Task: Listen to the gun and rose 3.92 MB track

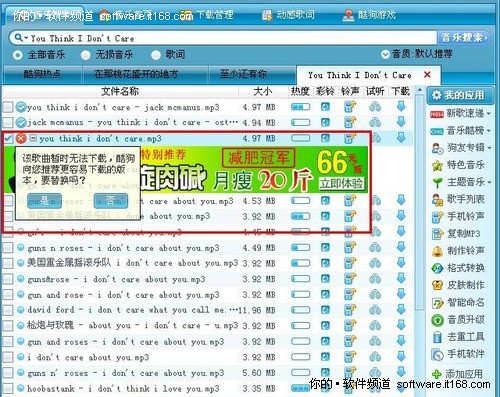Action: [375, 294]
